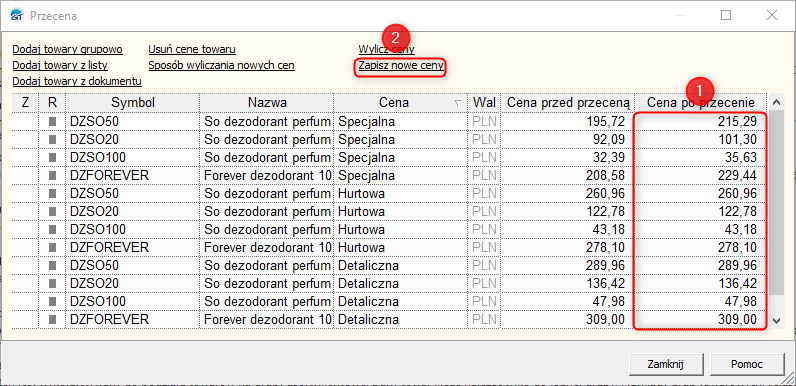This screenshot has height=386, width=796.
Task: Toggle the R marker for first DZSO50 row
Action: point(52,121)
